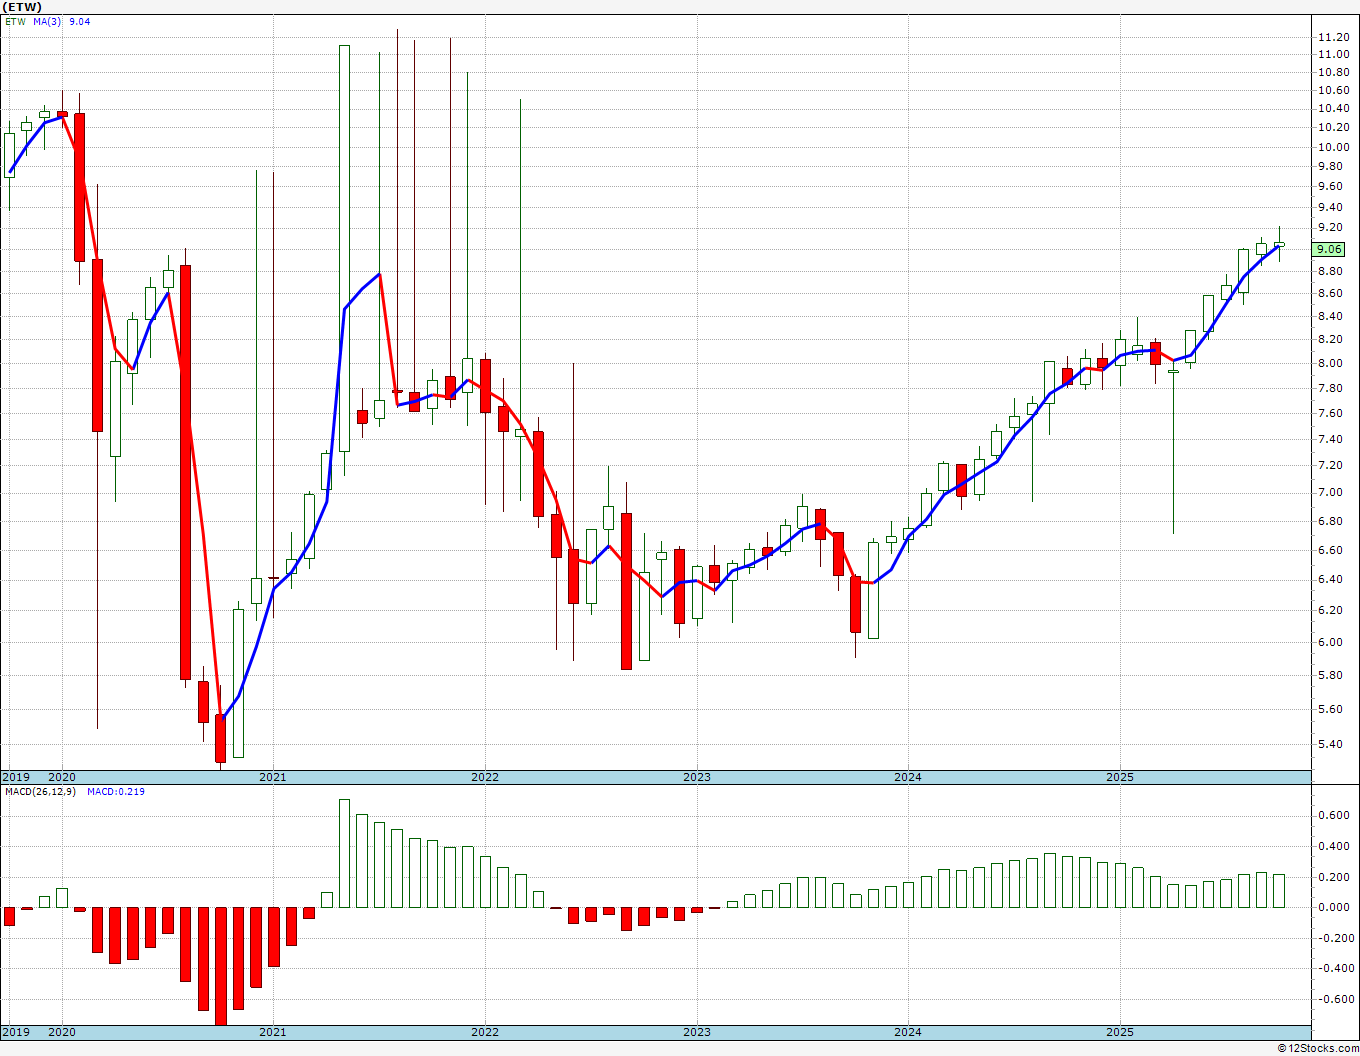Click the 0.000 MACD axis label
This screenshot has height=1056, width=1360.
click(1332, 907)
